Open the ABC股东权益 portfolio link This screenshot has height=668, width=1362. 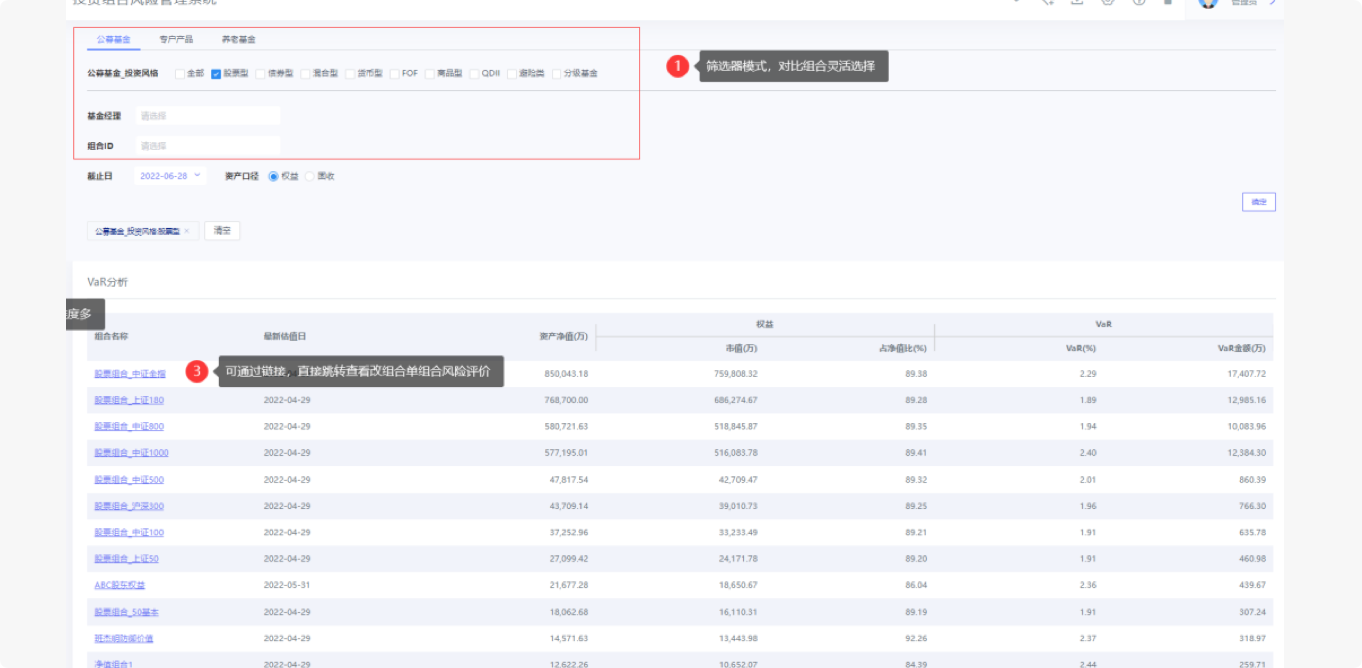point(120,585)
